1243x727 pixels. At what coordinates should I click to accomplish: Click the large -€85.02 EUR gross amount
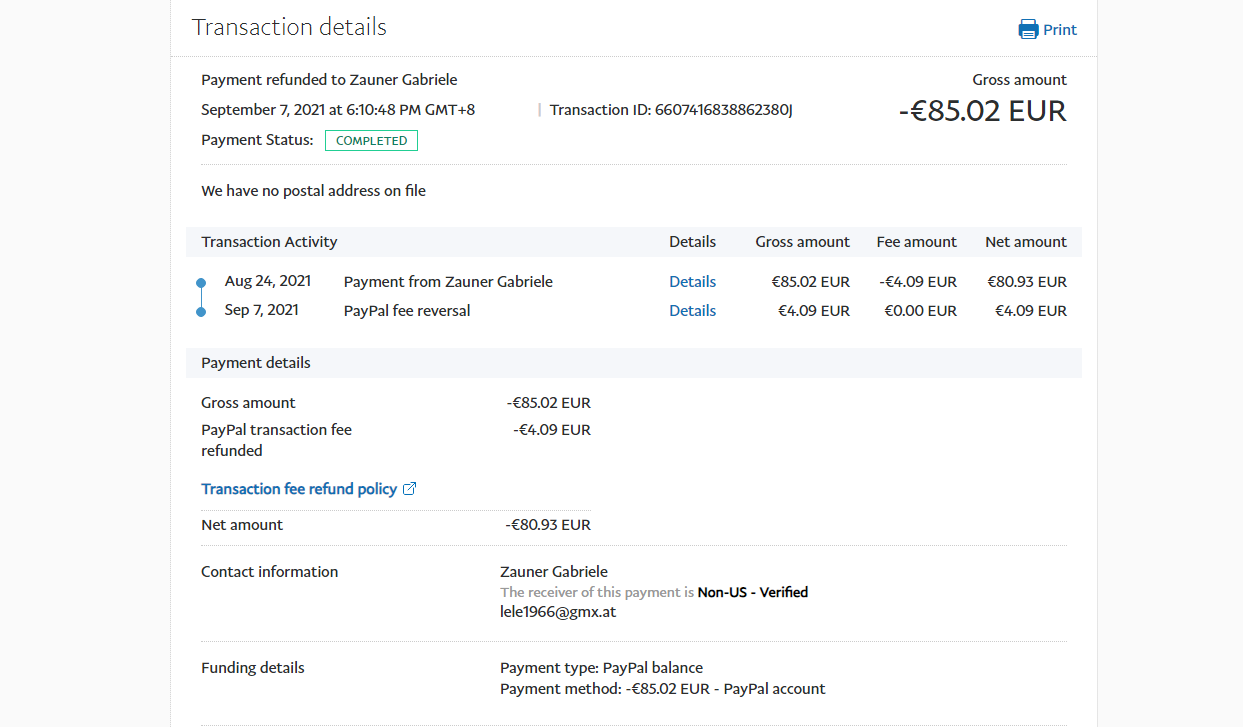(x=982, y=111)
